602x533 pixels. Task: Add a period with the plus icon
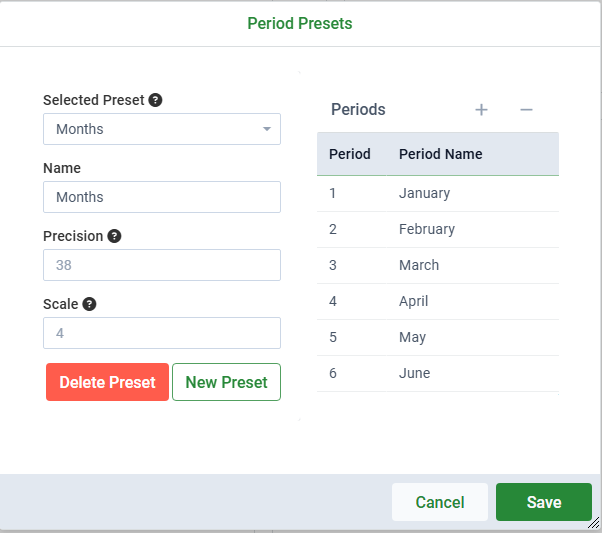481,110
